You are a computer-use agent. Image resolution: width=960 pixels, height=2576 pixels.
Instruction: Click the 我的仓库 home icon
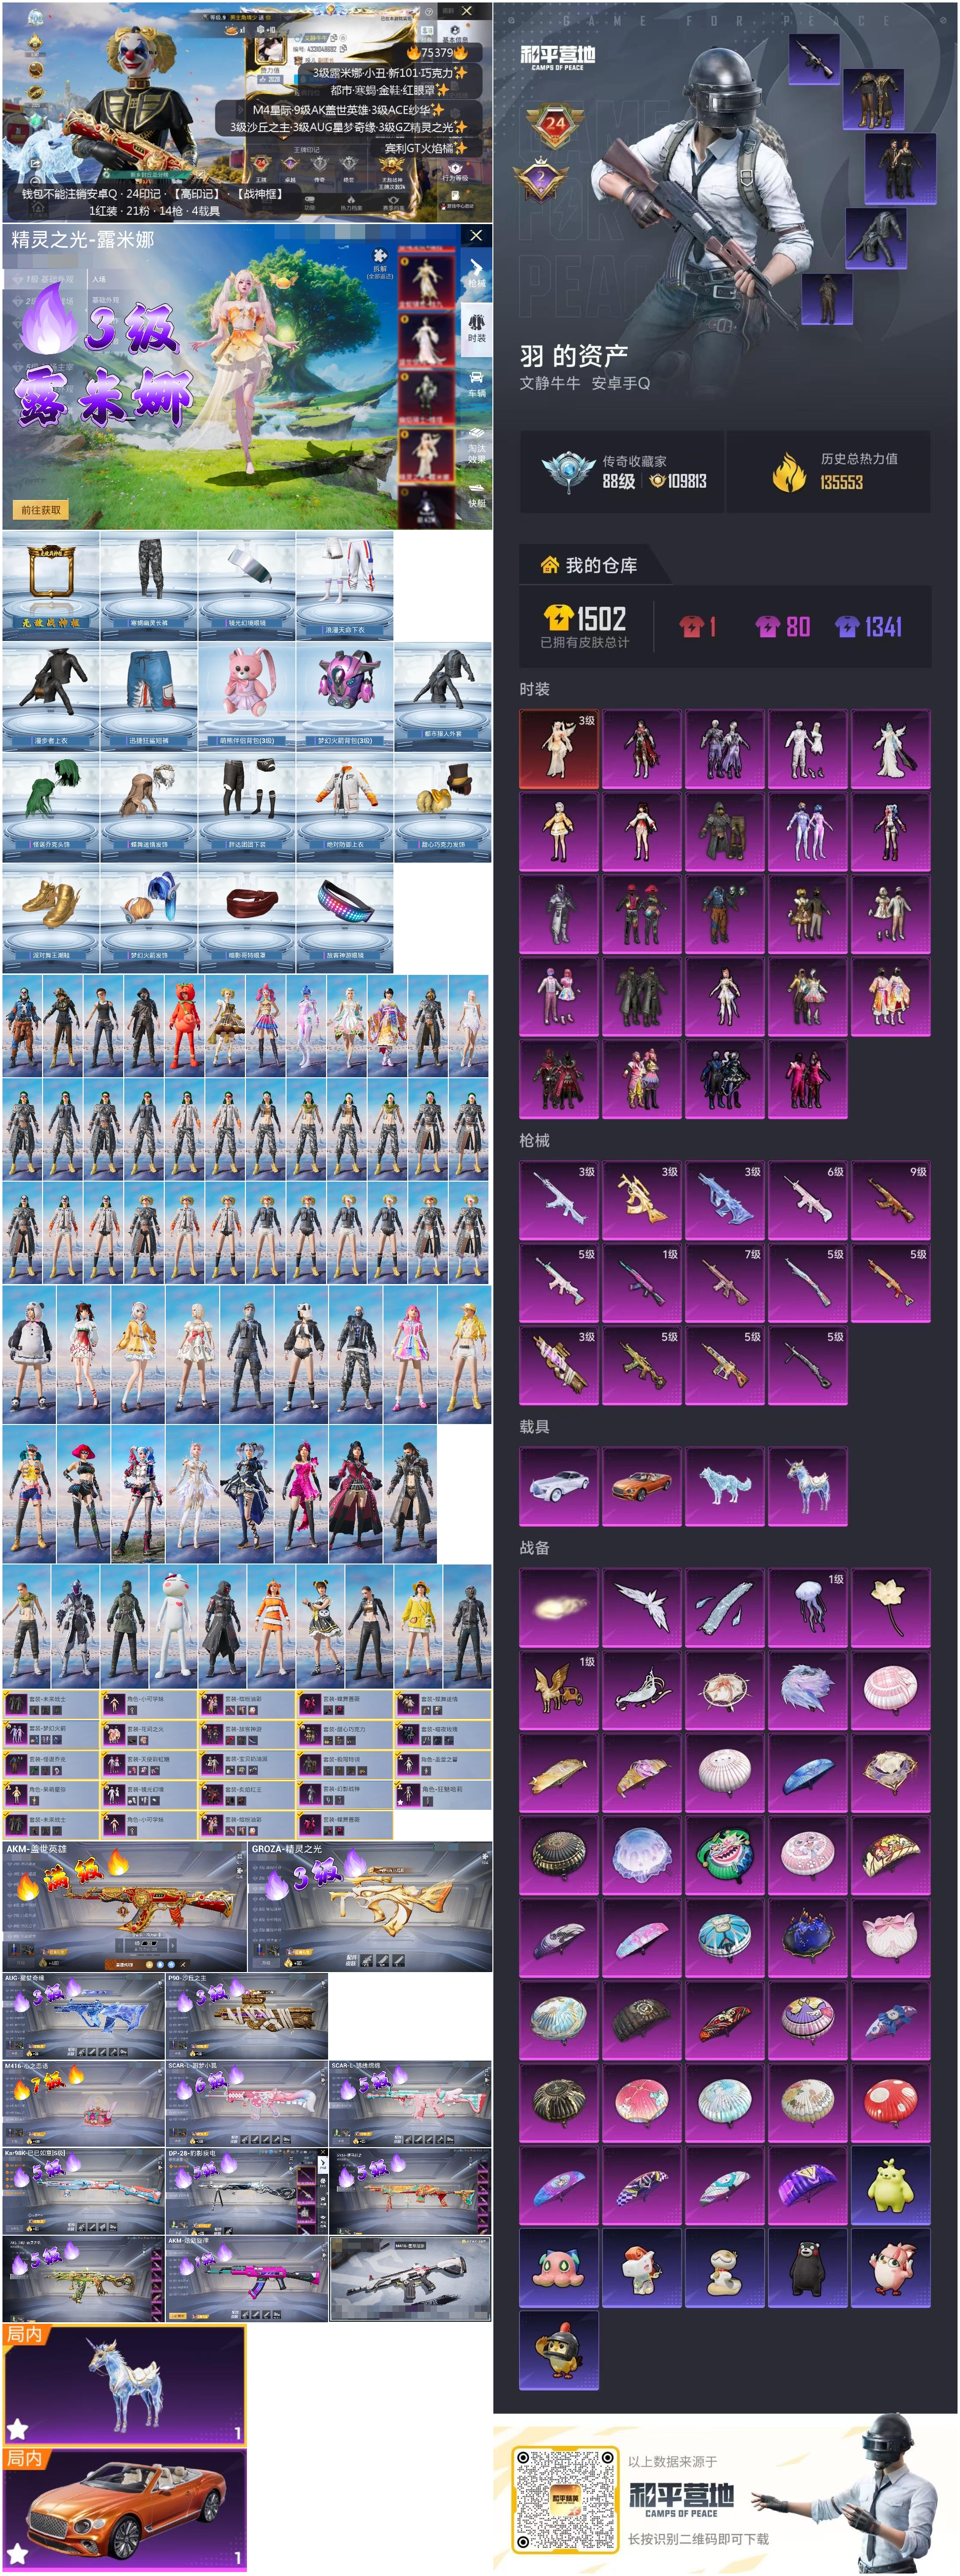pos(549,565)
